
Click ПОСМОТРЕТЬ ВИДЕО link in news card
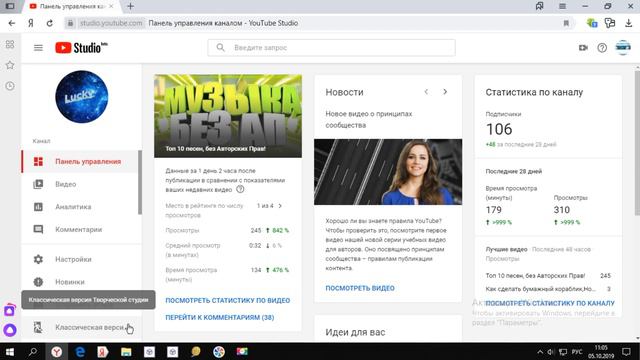tap(360, 288)
